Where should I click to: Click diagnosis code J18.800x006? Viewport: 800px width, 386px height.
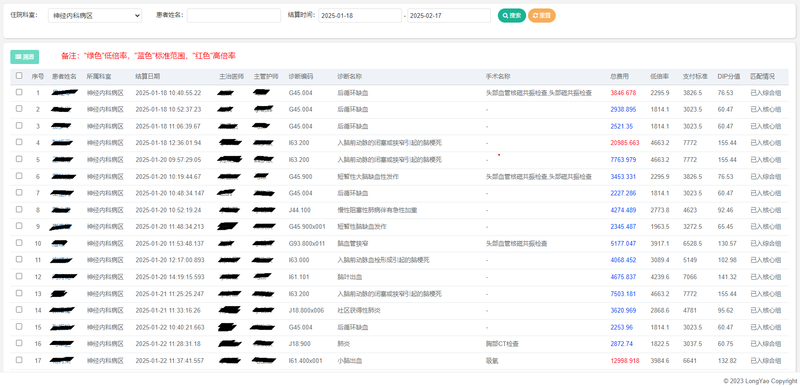click(307, 311)
